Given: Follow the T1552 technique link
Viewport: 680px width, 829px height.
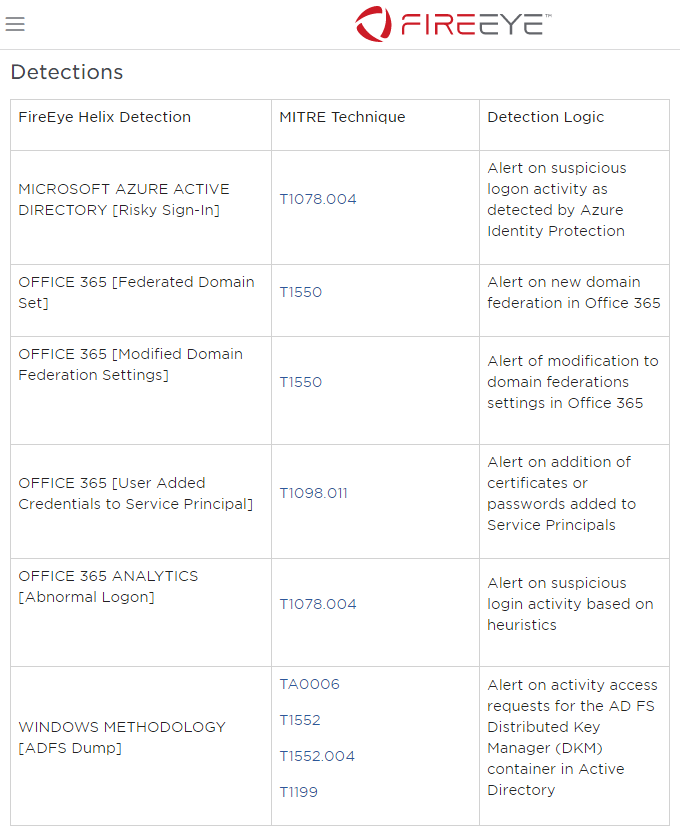Looking at the screenshot, I should click(300, 720).
